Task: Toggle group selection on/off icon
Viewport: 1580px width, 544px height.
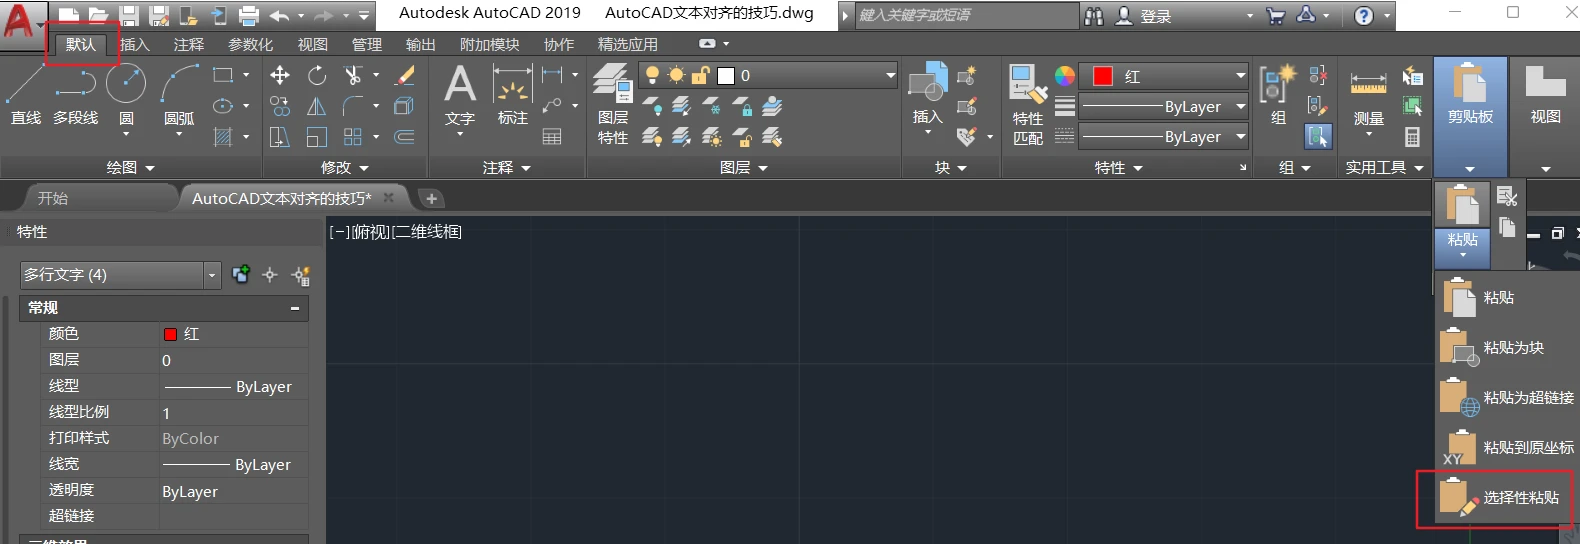Action: coord(1318,137)
